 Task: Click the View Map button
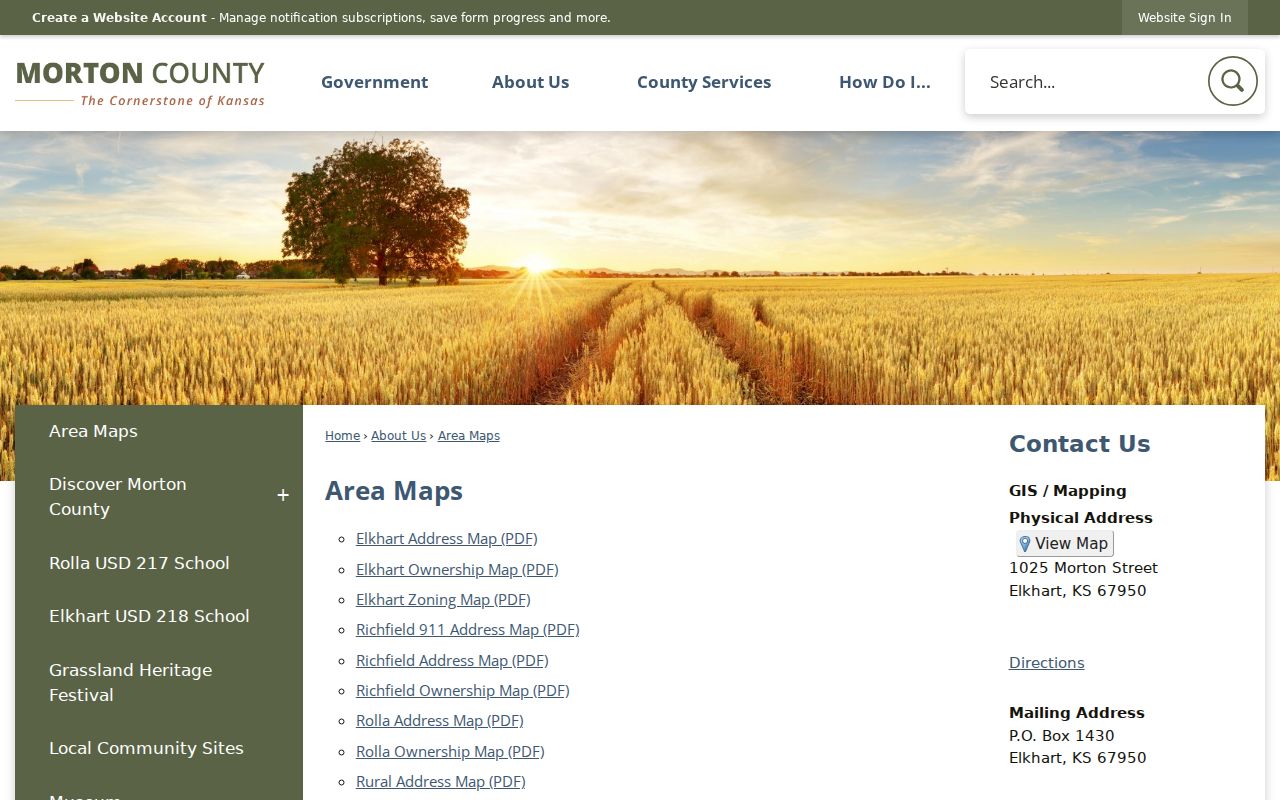point(1064,544)
